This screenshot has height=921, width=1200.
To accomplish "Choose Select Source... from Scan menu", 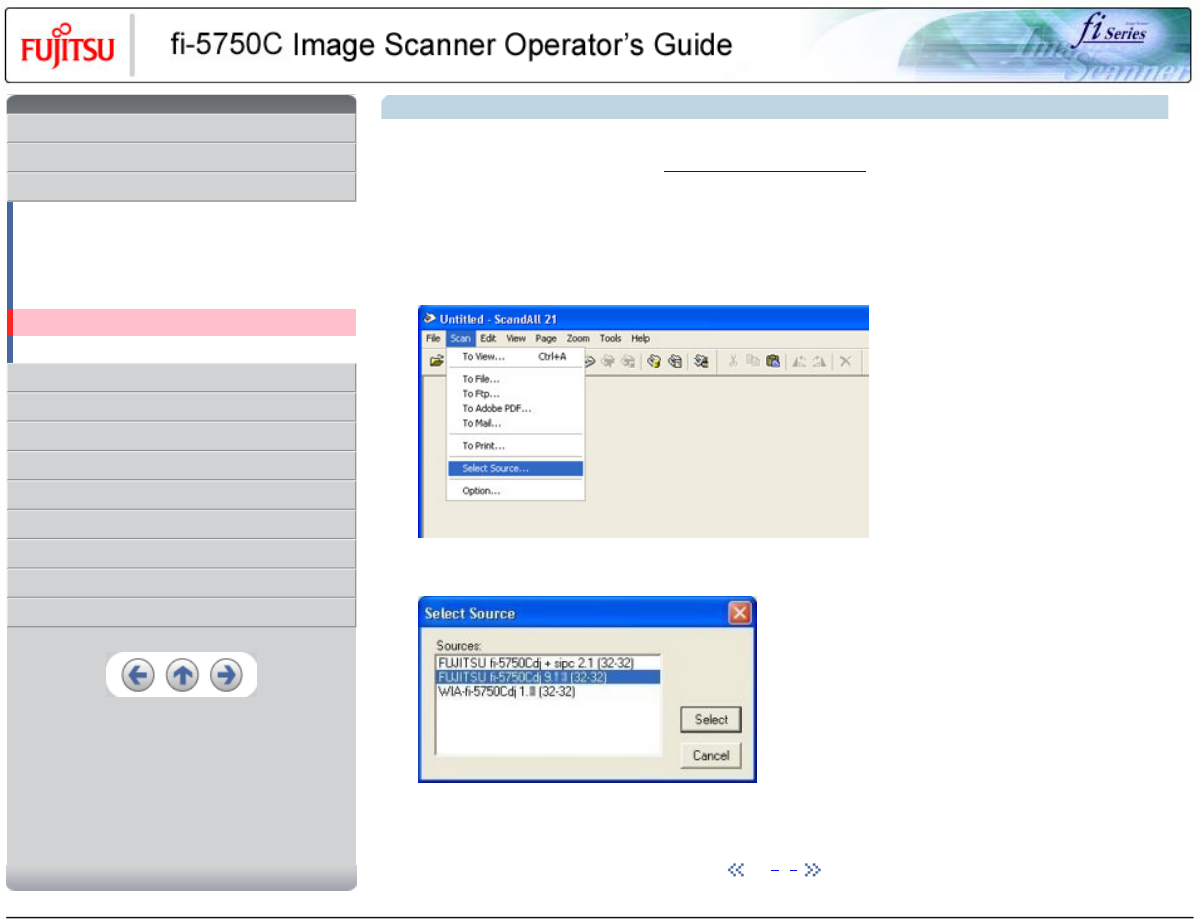I will pos(495,468).
